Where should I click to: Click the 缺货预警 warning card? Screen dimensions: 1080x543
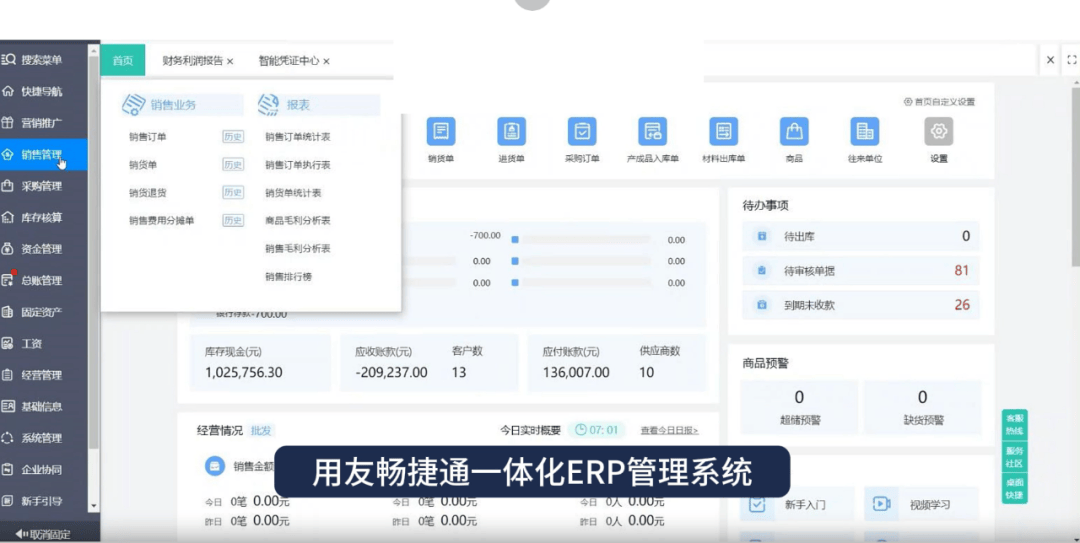point(922,407)
